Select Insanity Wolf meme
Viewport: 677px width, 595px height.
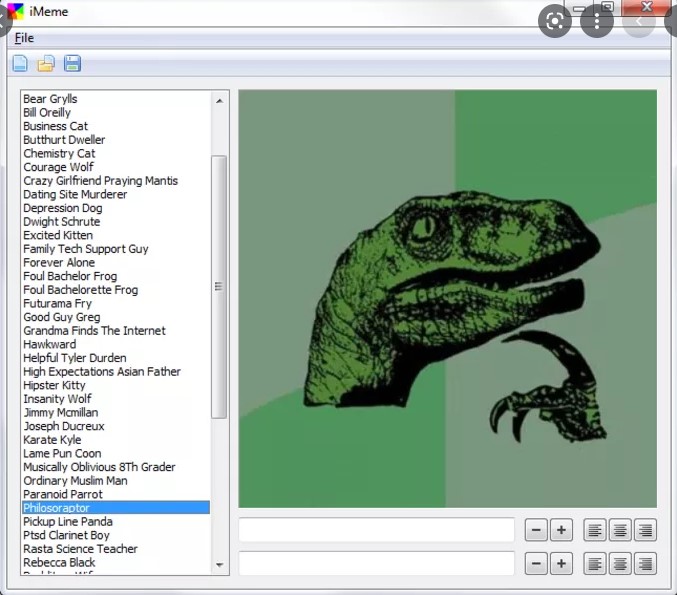pos(57,399)
